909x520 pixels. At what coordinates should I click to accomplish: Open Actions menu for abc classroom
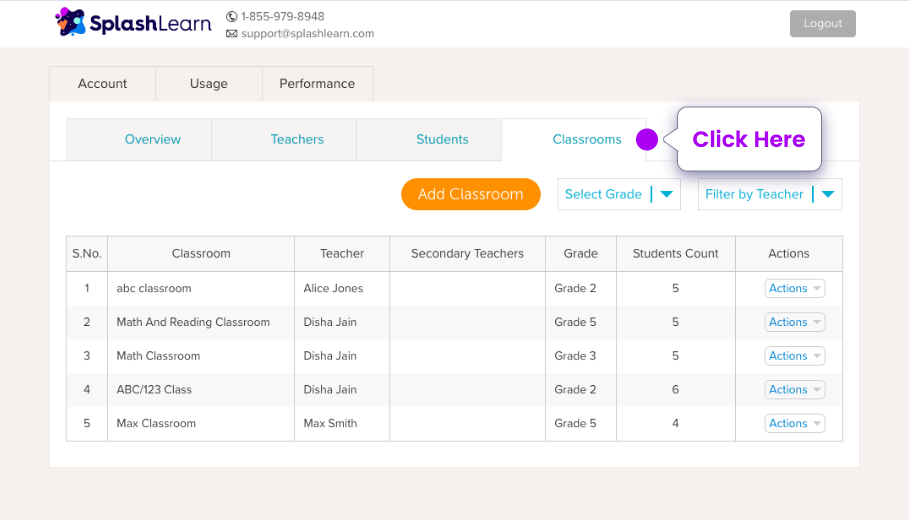pyautogui.click(x=794, y=288)
